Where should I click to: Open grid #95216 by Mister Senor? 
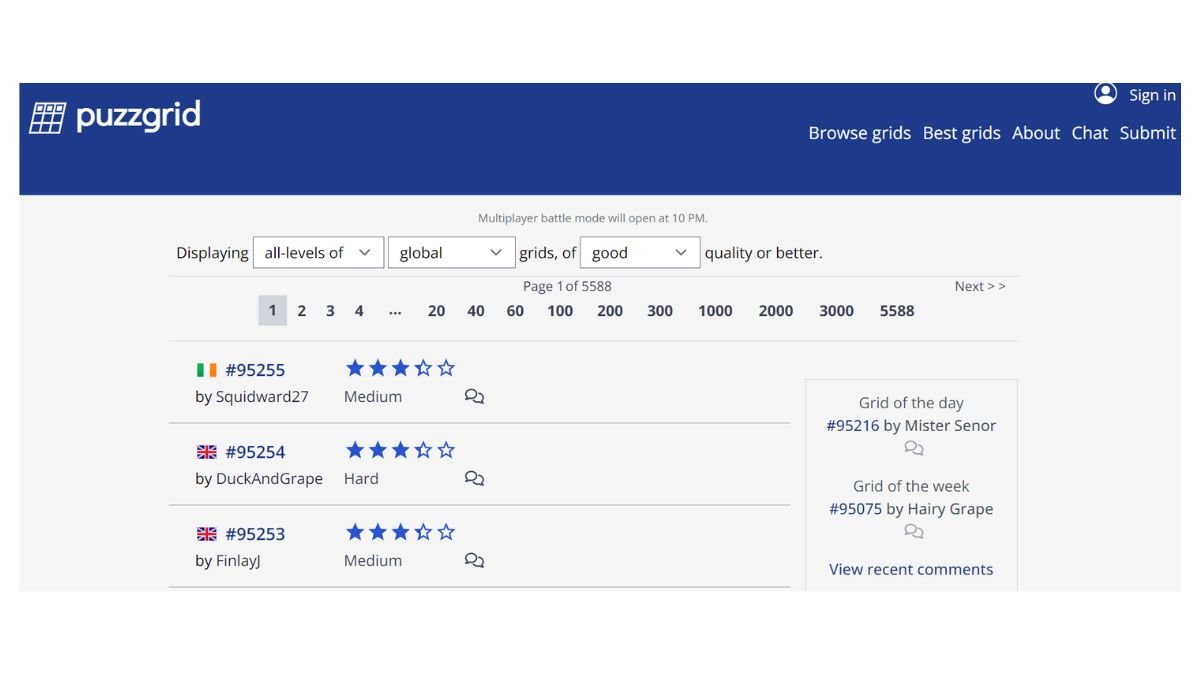(853, 425)
